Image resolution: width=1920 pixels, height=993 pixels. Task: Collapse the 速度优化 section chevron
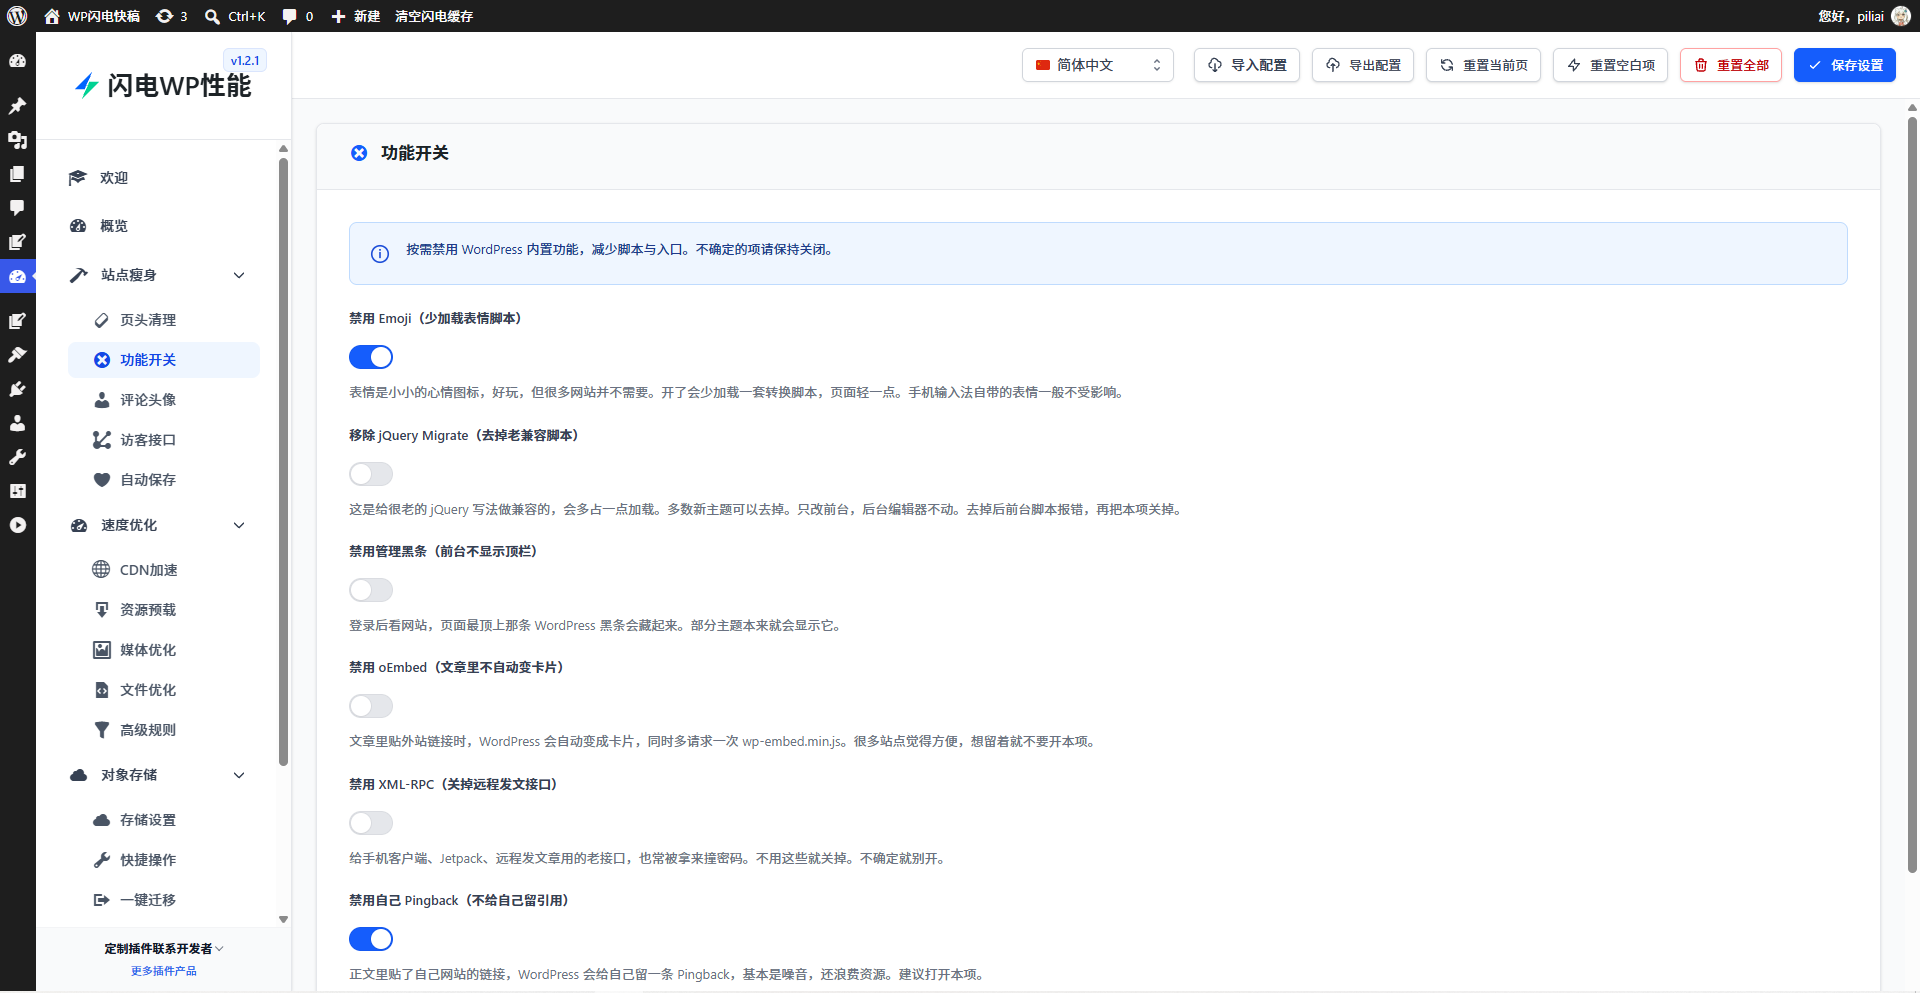coord(239,525)
